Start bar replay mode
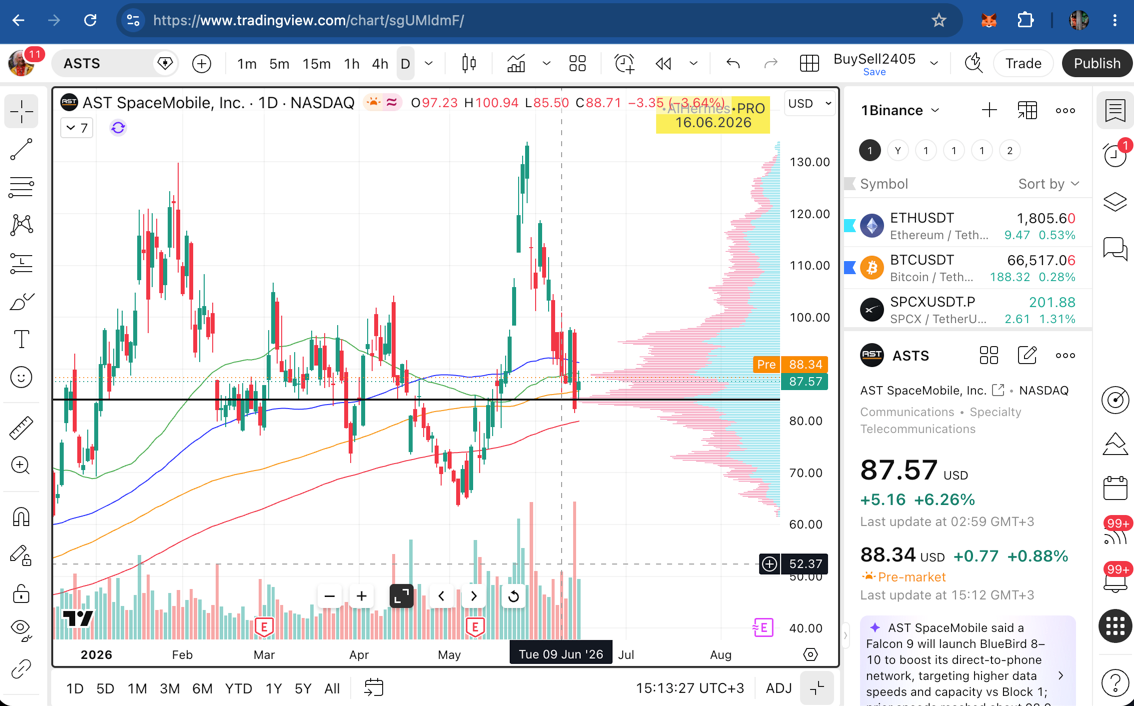The height and width of the screenshot is (706, 1134). 663,64
